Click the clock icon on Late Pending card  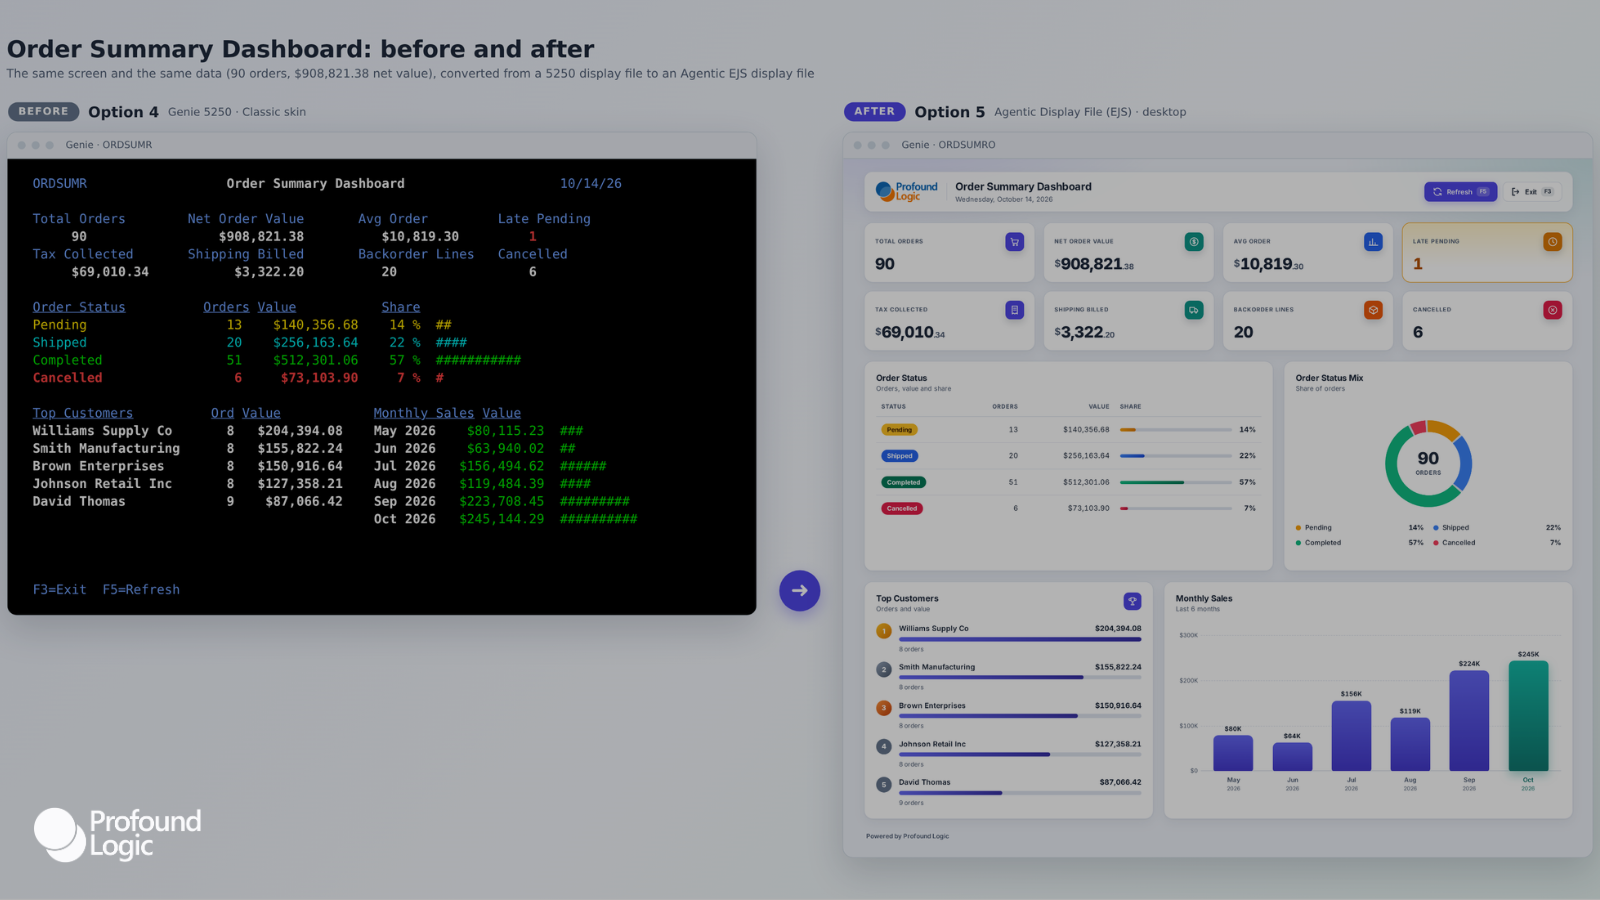(x=1552, y=242)
